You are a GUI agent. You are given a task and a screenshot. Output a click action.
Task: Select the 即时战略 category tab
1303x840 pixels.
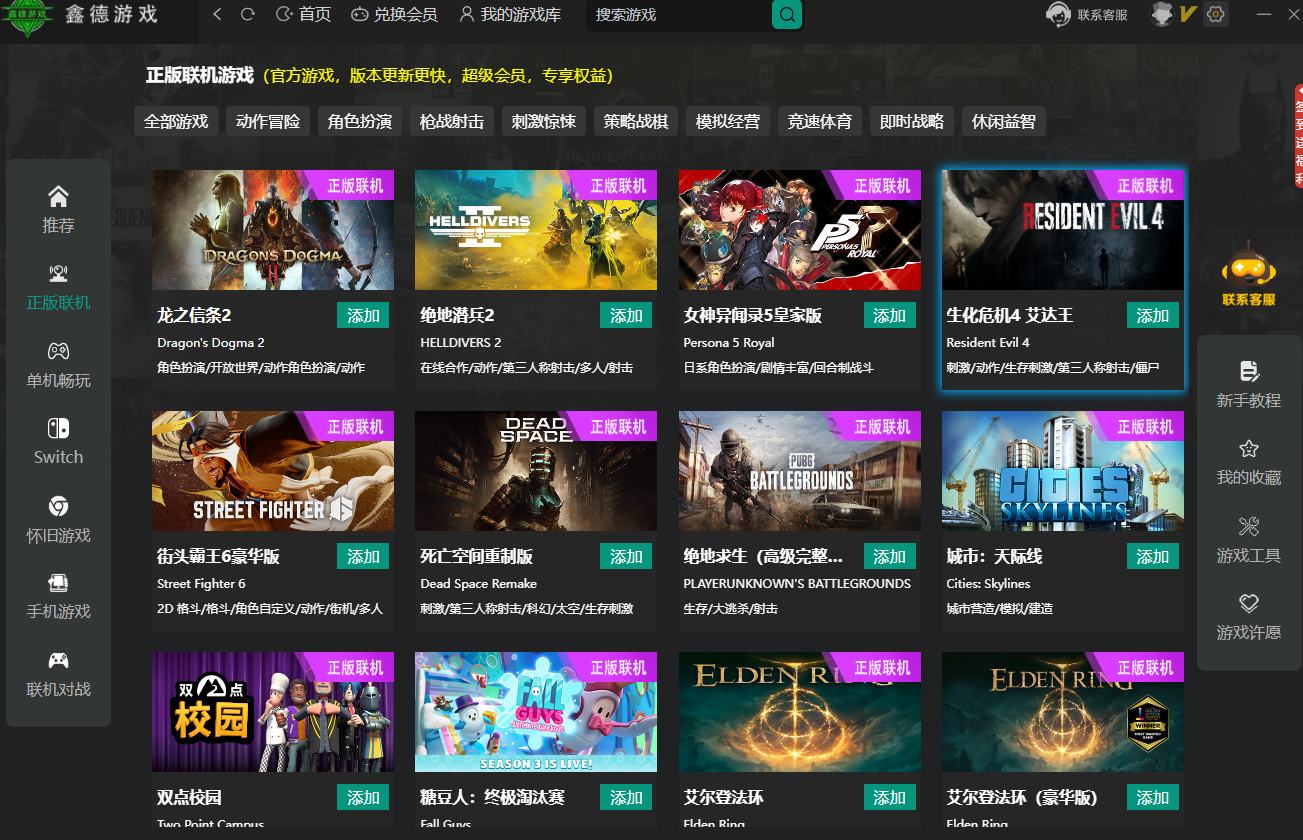coord(912,121)
